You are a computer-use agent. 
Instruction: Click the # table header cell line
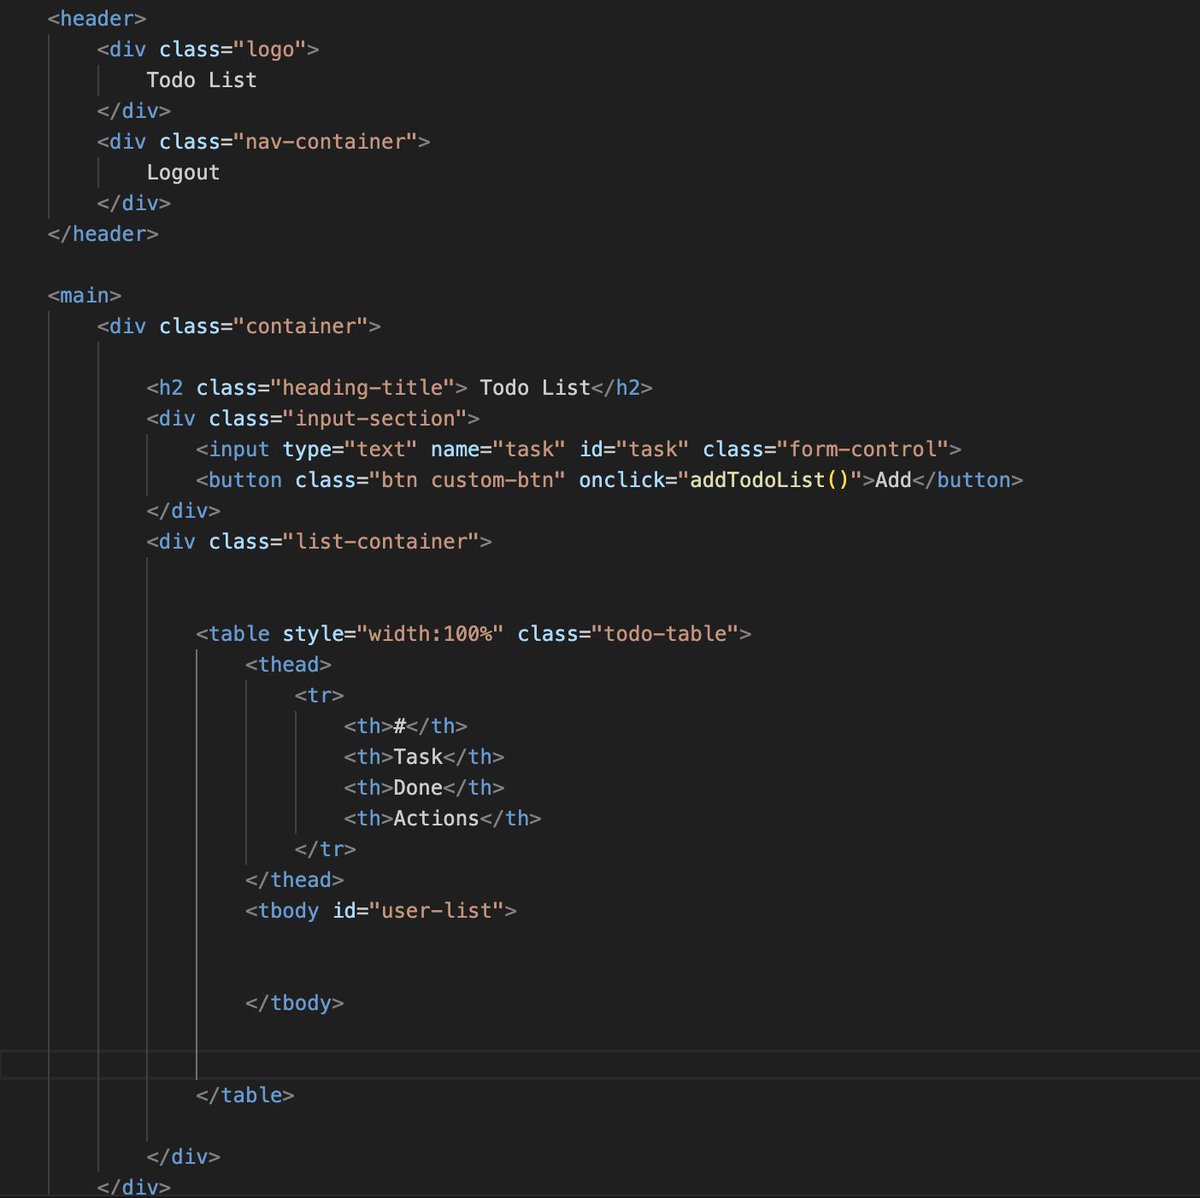[405, 726]
